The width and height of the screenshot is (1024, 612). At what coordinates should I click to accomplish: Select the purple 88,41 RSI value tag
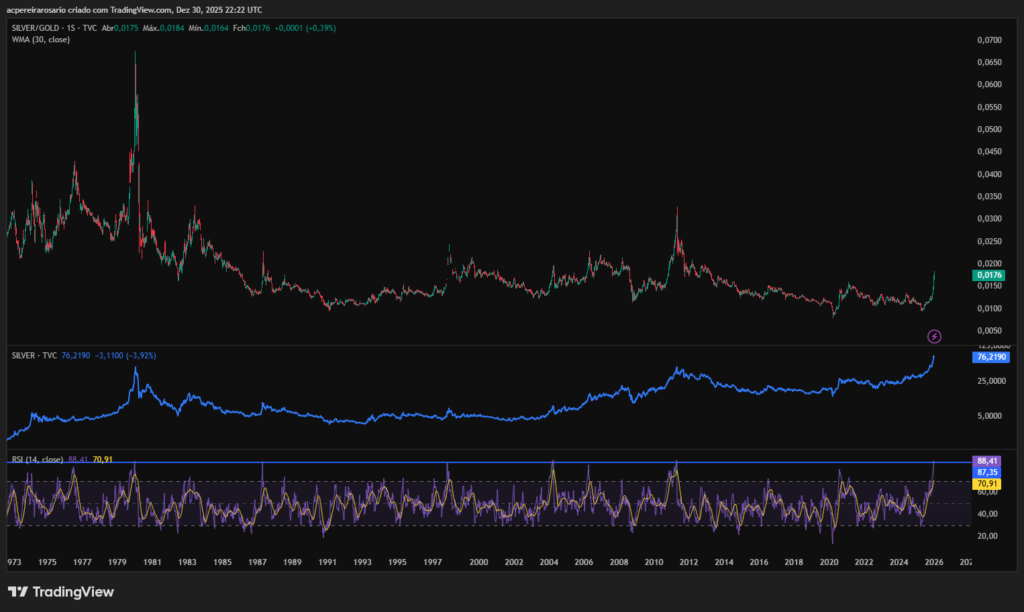coord(986,461)
